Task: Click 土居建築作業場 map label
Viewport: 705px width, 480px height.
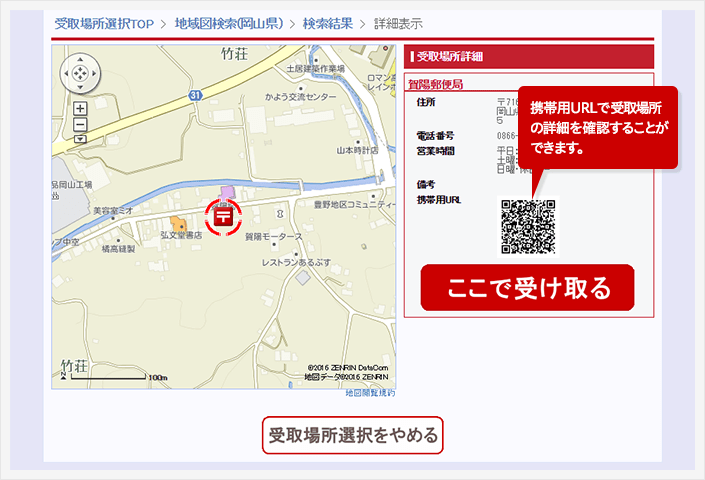Action: click(x=316, y=69)
